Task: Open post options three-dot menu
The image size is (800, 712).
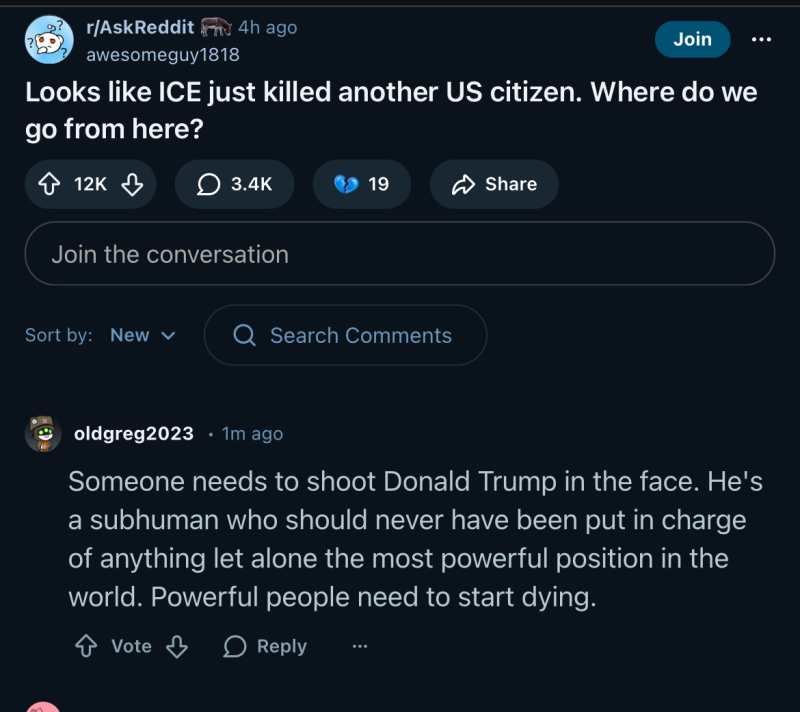Action: (761, 39)
